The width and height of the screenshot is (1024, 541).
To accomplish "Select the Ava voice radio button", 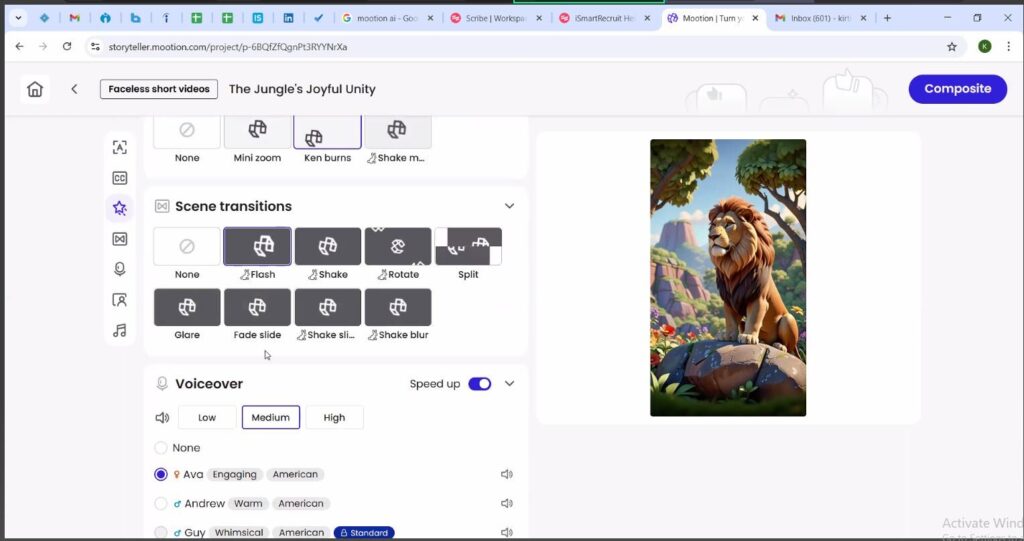I will coord(161,474).
